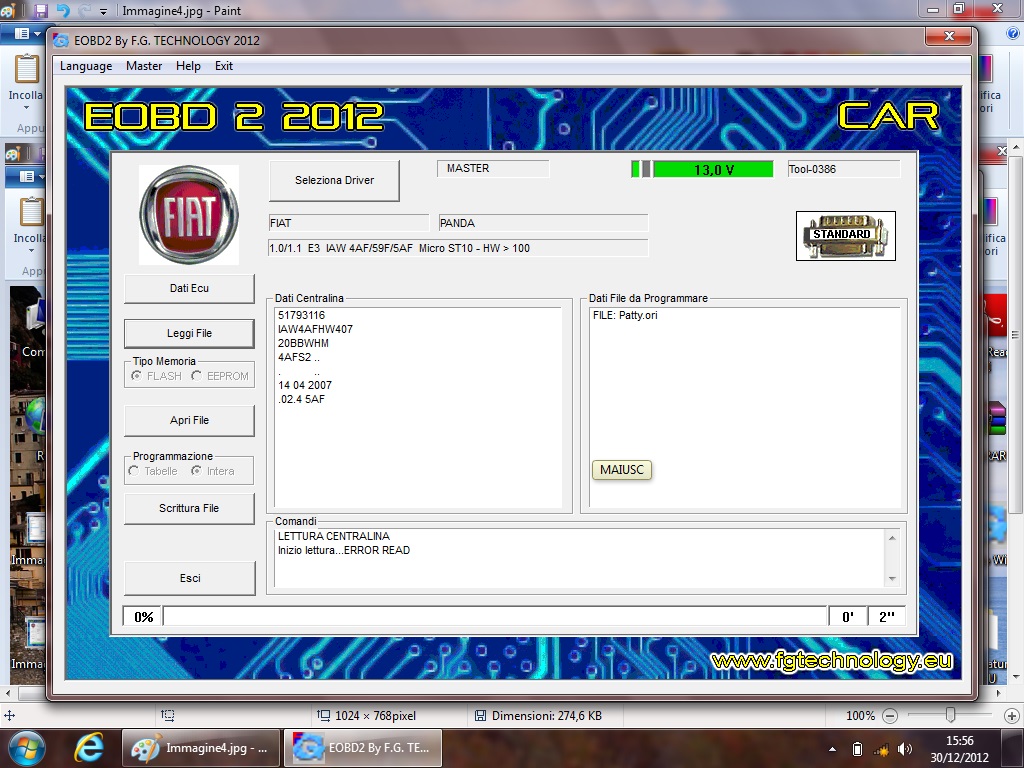The width and height of the screenshot is (1024, 768).
Task: Click the Tool-0386 serial field
Action: 844,169
